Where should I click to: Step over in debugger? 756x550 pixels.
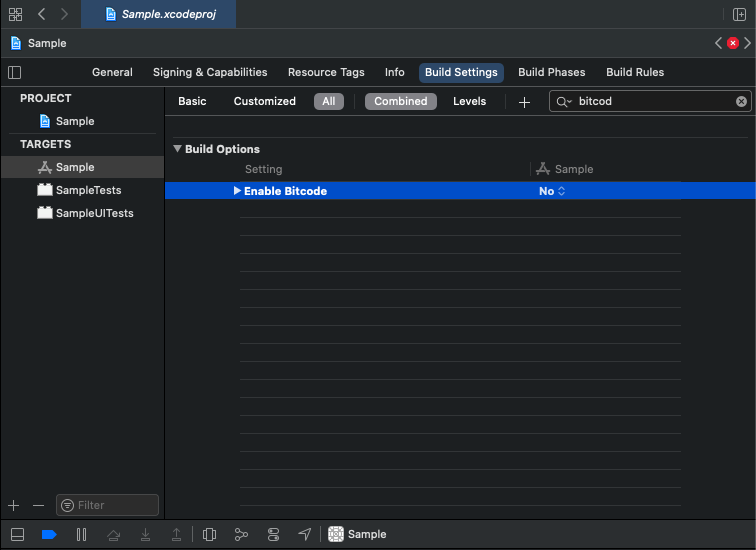click(x=114, y=535)
